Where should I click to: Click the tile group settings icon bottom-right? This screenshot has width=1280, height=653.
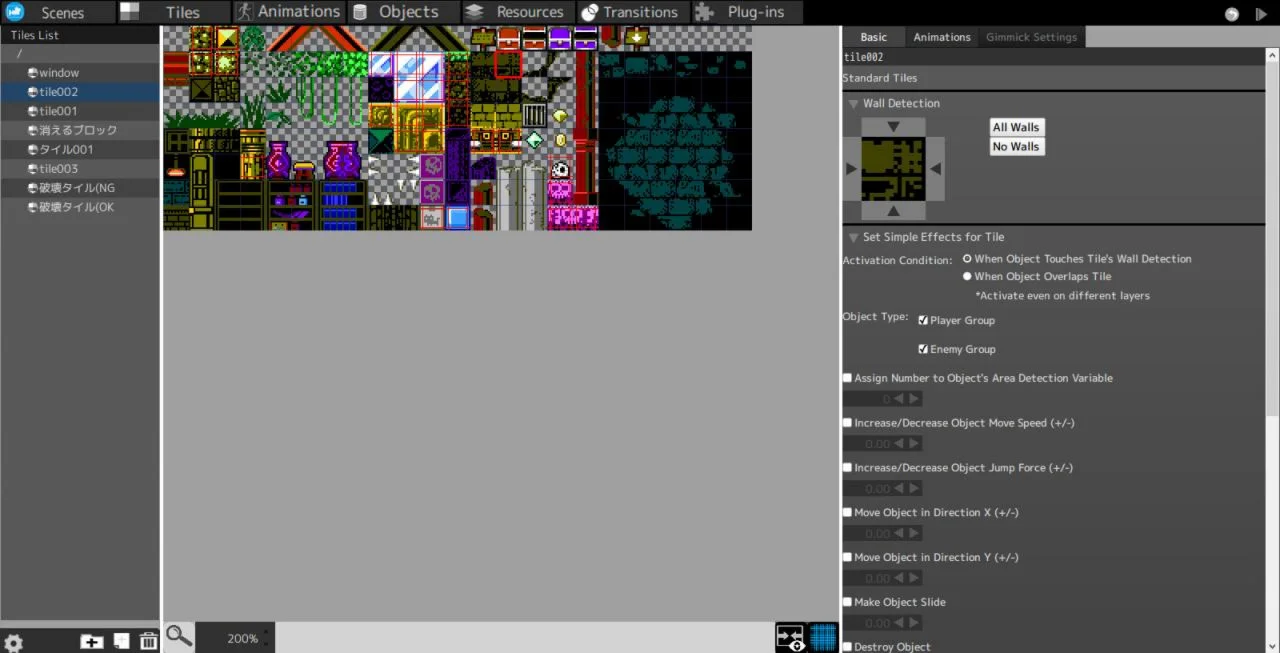point(790,637)
